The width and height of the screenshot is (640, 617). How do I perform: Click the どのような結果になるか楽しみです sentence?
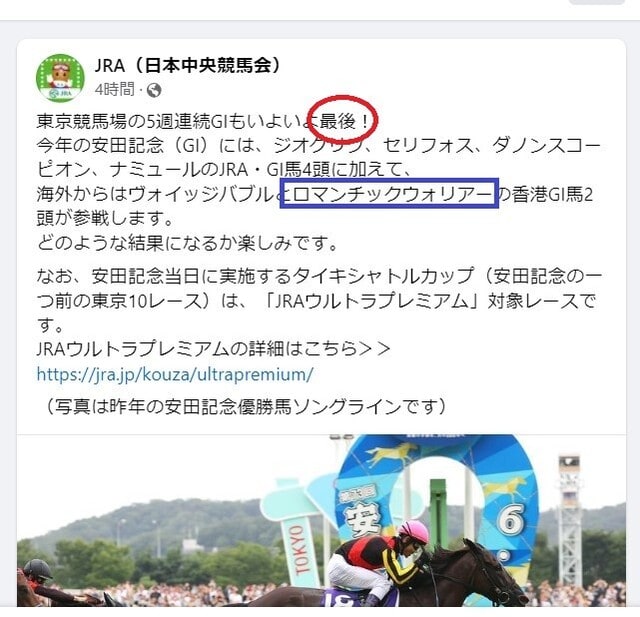[x=187, y=244]
